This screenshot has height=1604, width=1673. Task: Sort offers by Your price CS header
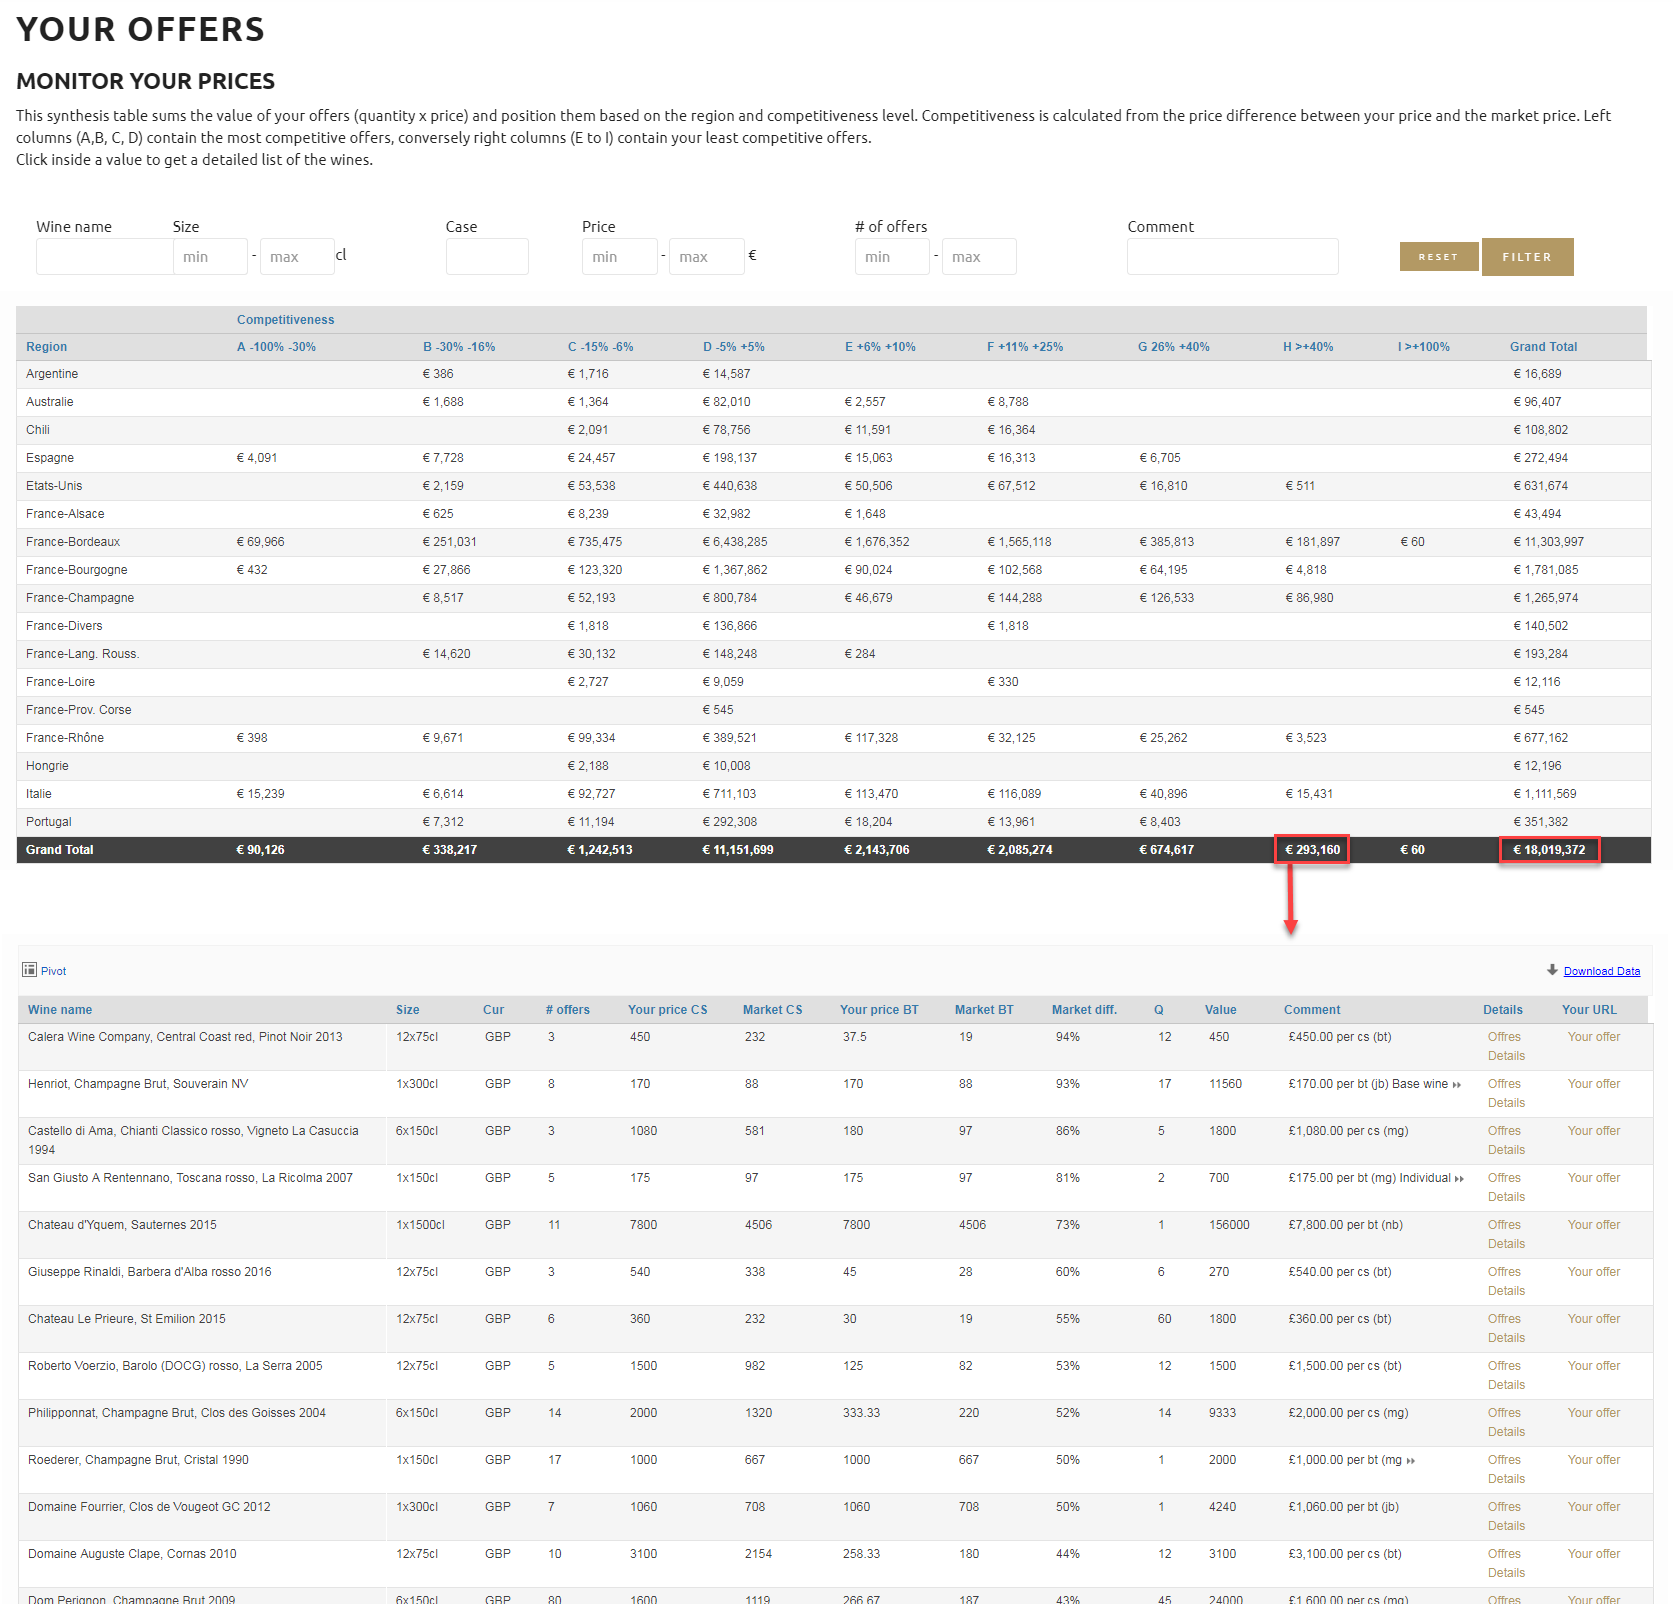point(667,1010)
